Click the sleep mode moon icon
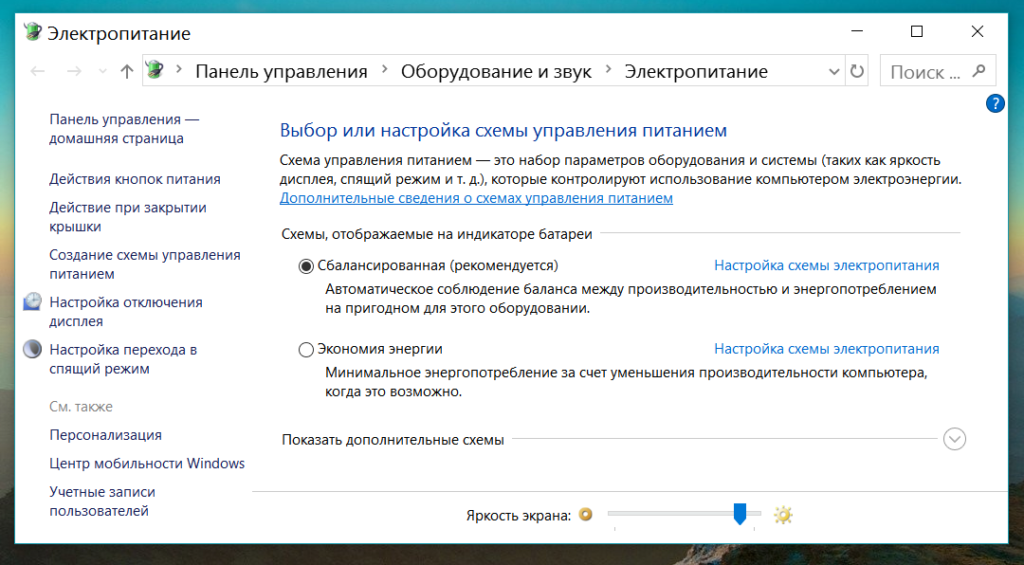 click(x=32, y=349)
